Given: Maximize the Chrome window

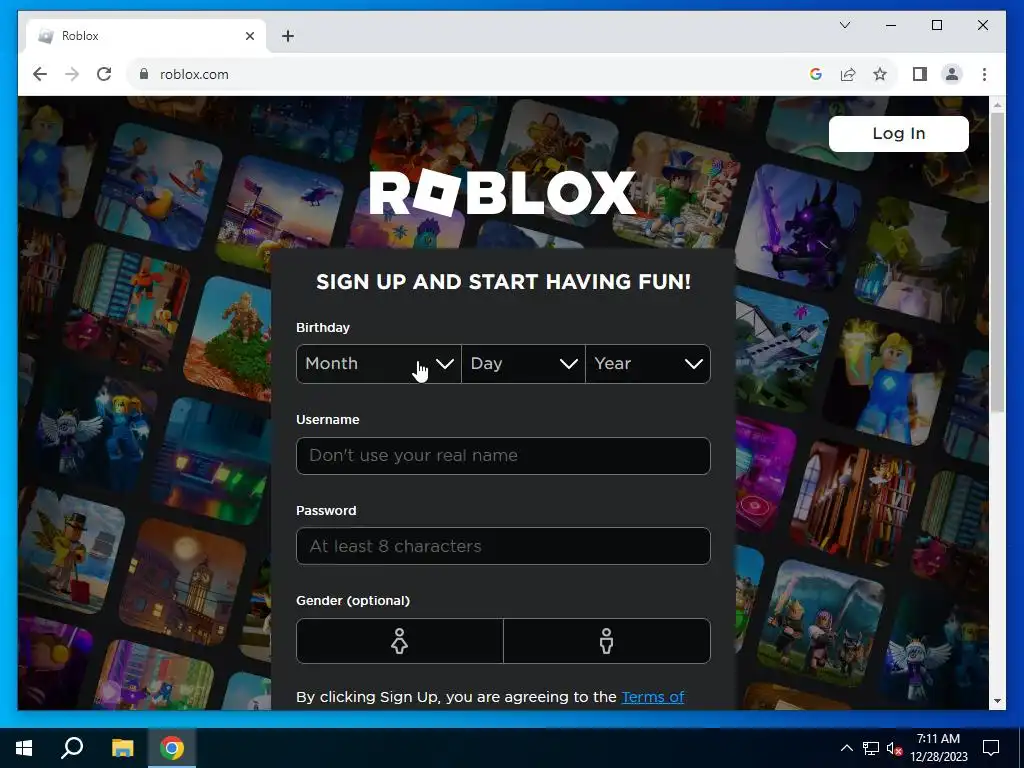Looking at the screenshot, I should pos(936,25).
